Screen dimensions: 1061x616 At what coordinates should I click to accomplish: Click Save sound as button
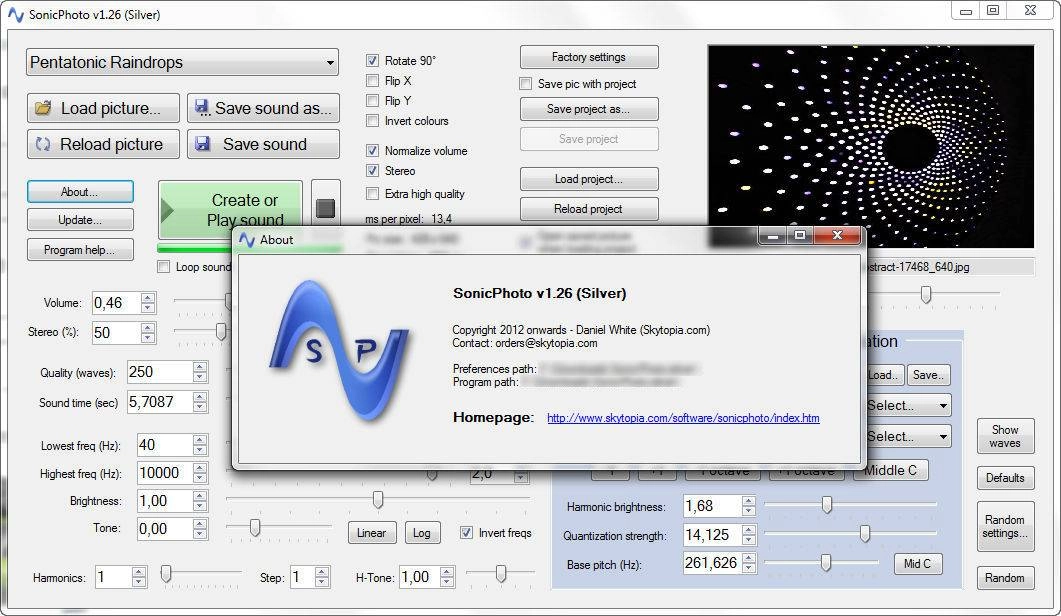pos(263,108)
